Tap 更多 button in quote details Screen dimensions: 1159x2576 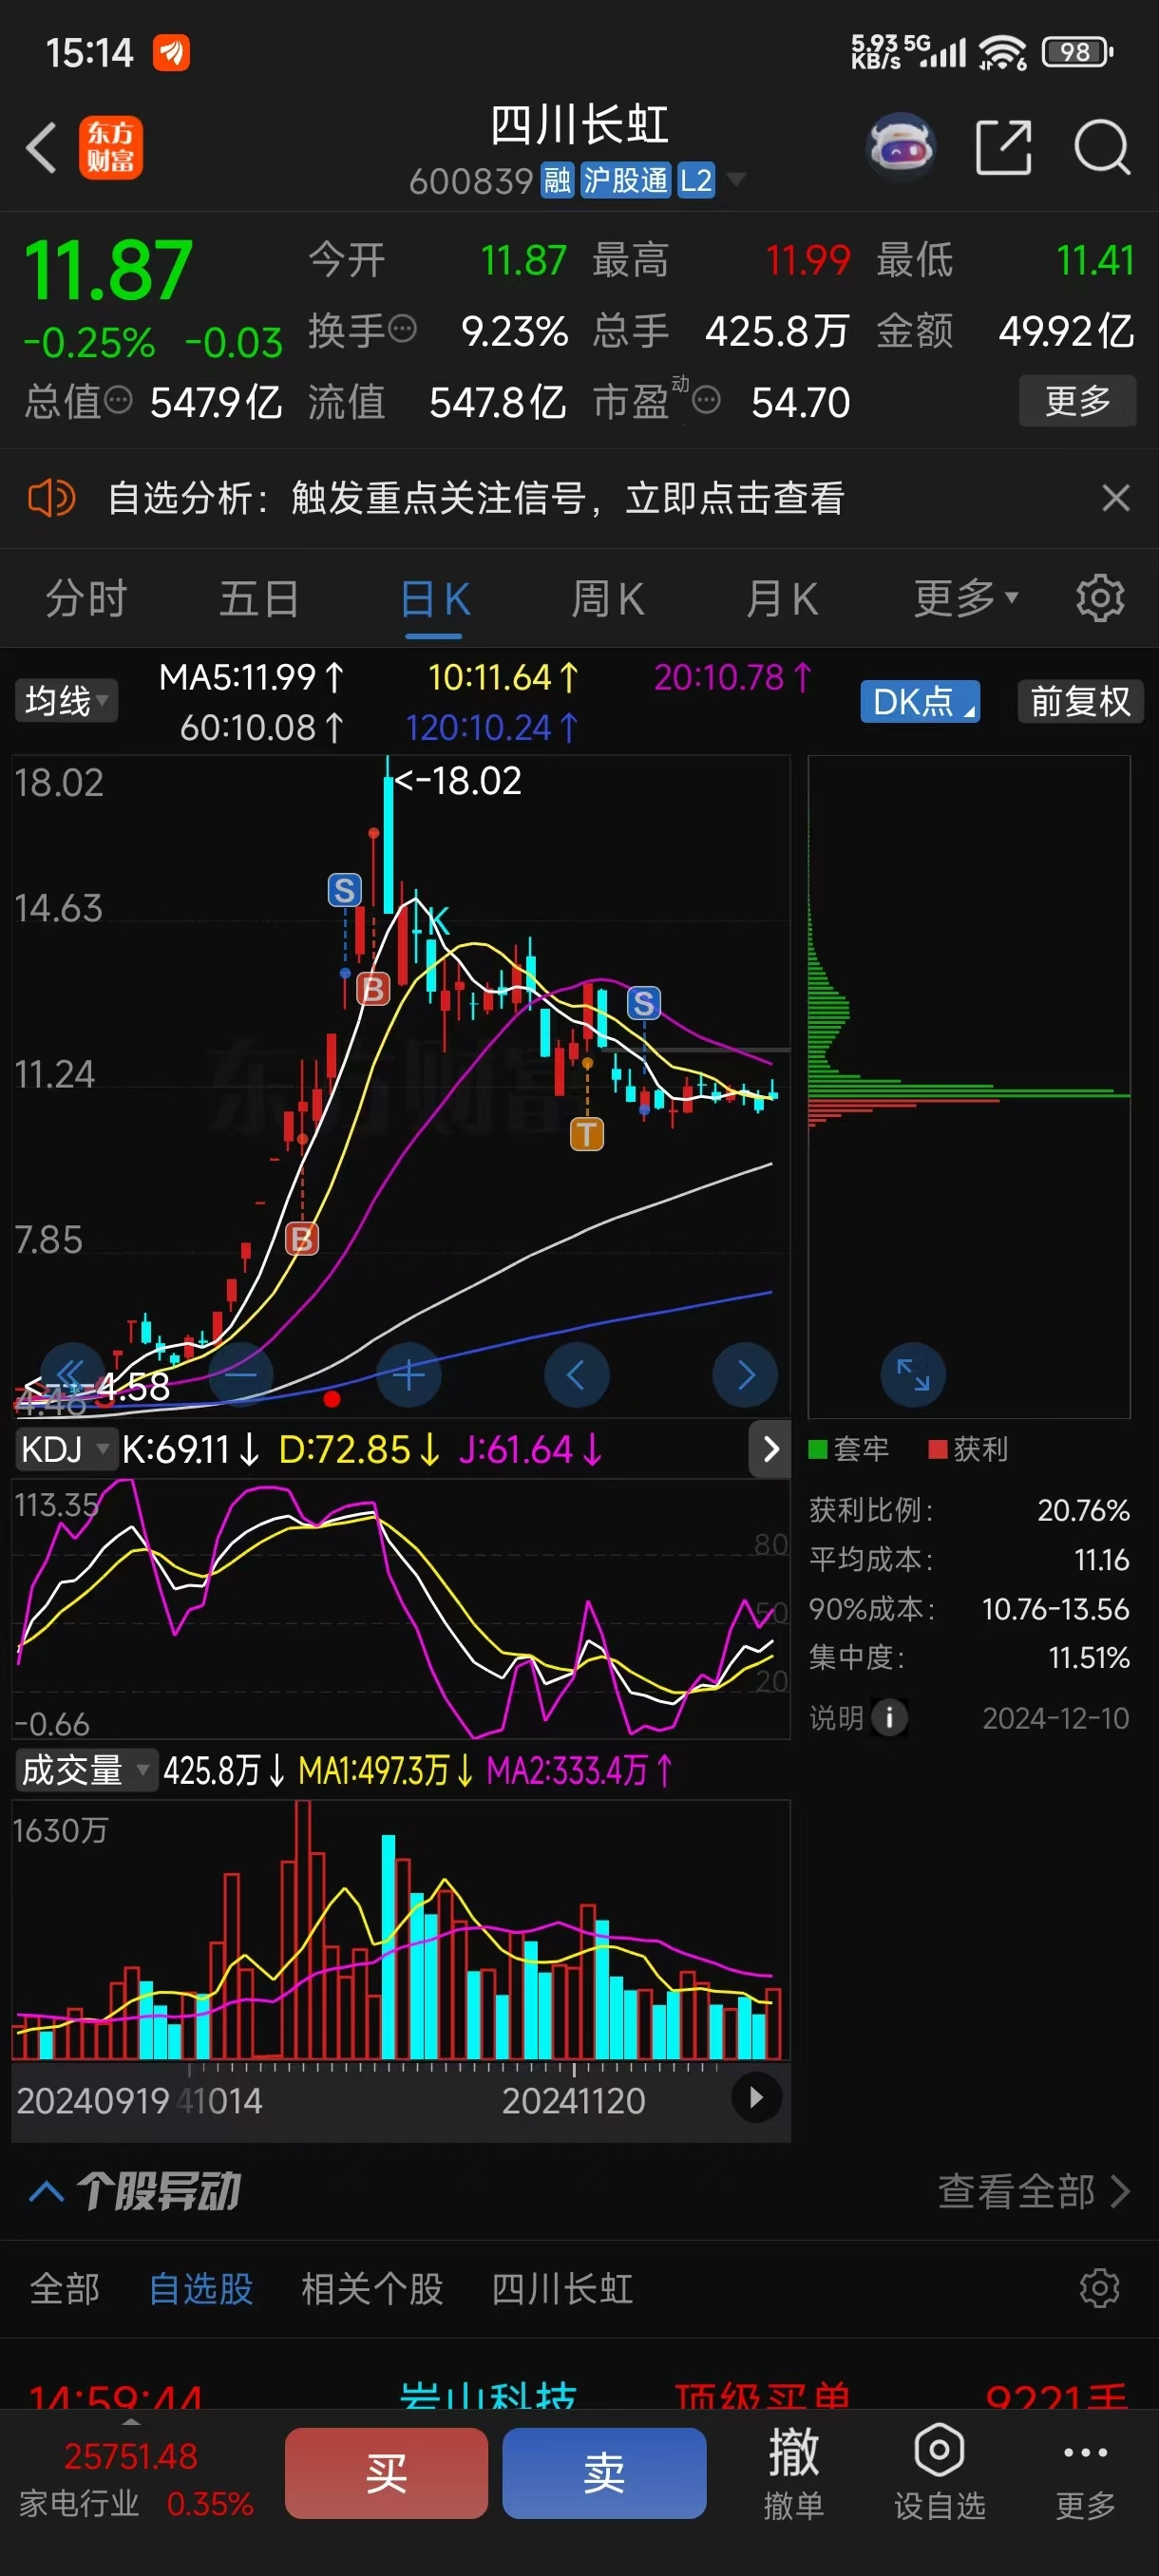pos(1077,400)
